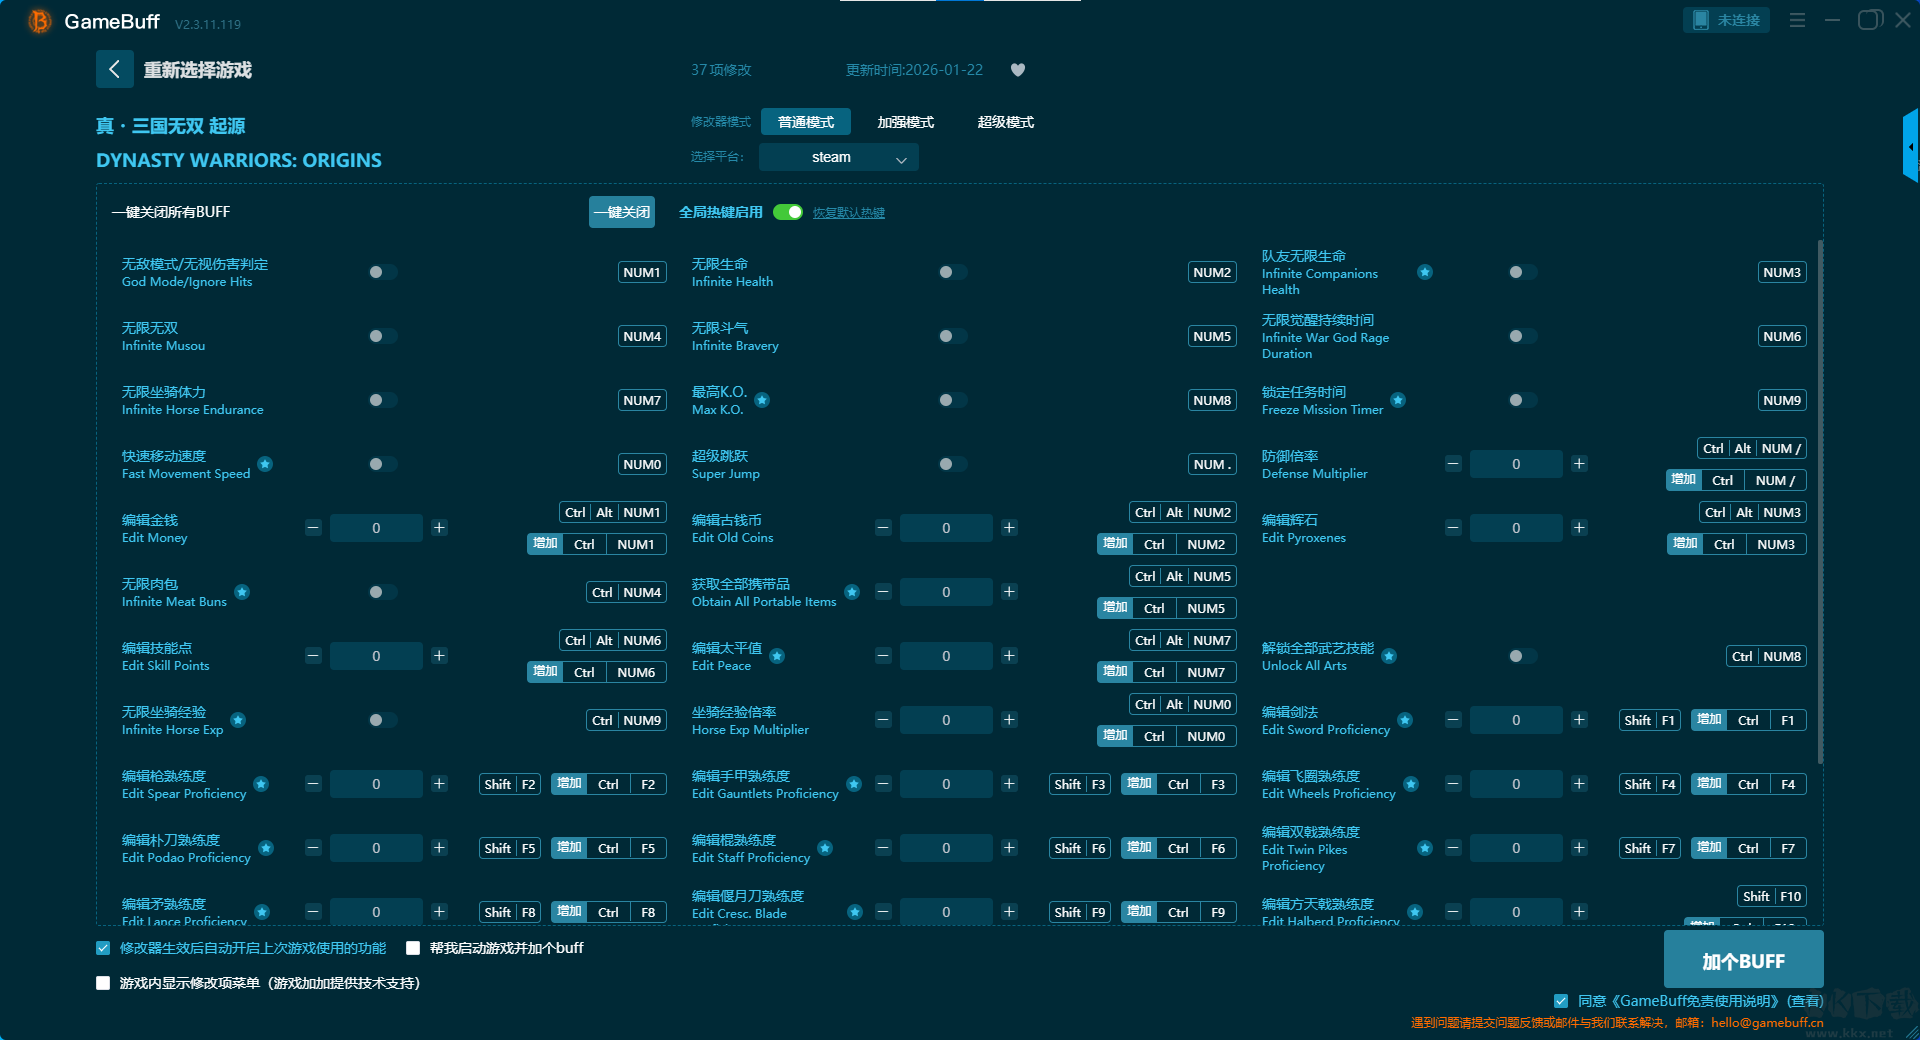
Task: Click star badge beside Edit Staff Proficiency
Action: pyautogui.click(x=825, y=848)
